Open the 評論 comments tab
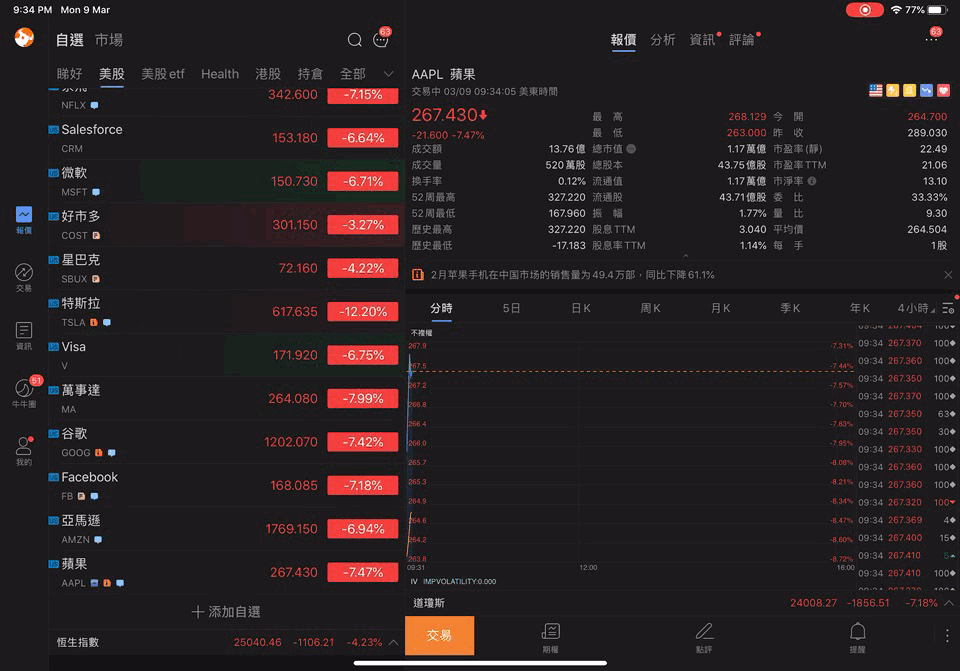This screenshot has height=671, width=960. coord(741,40)
